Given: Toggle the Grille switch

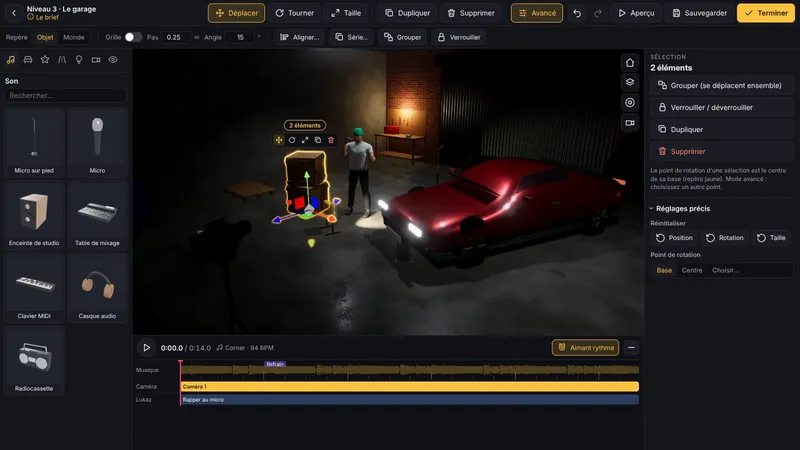Looking at the screenshot, I should tap(133, 37).
